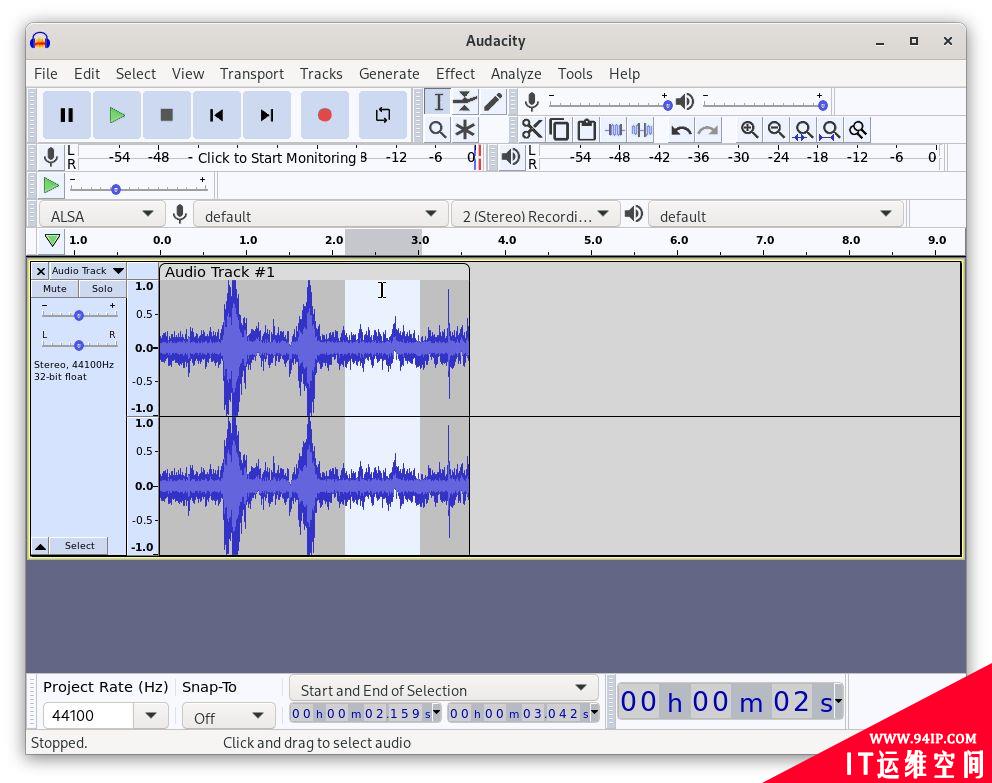Select the Envelope tool
Viewport: 992px width, 783px height.
tap(465, 102)
